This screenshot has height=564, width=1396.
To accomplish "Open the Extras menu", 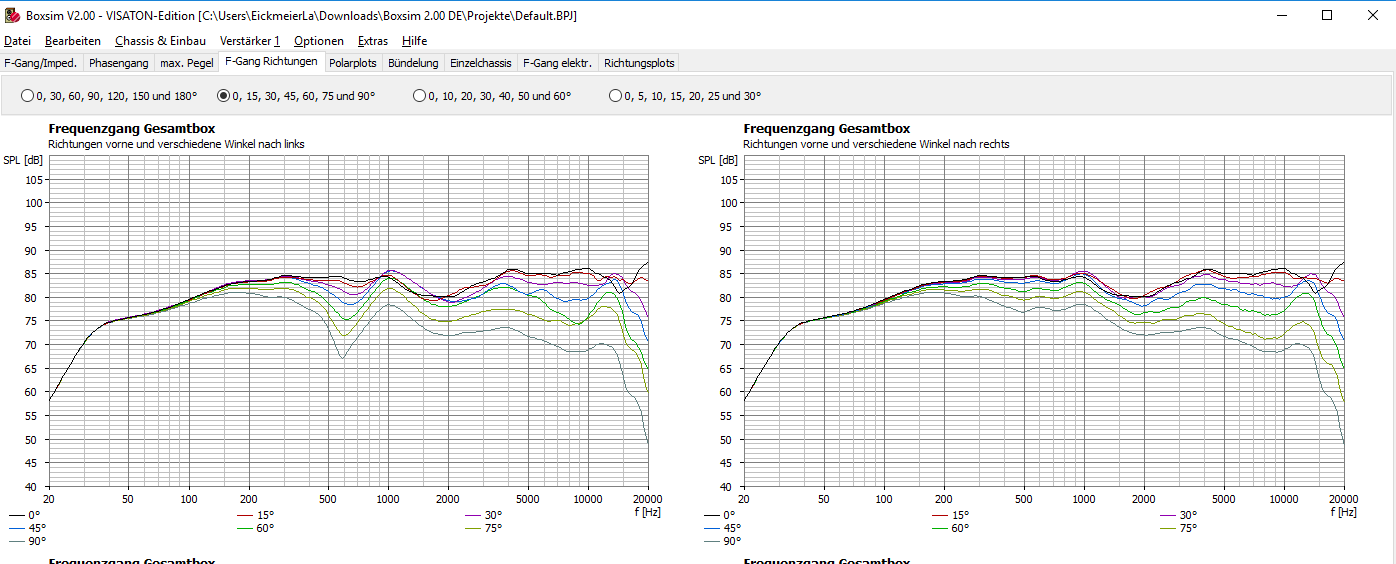I will [373, 41].
